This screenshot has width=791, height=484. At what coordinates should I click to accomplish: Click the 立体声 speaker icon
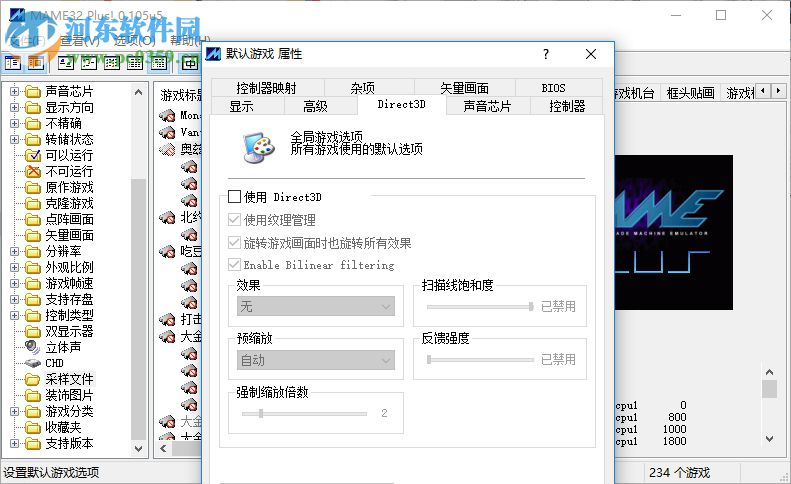click(32, 347)
